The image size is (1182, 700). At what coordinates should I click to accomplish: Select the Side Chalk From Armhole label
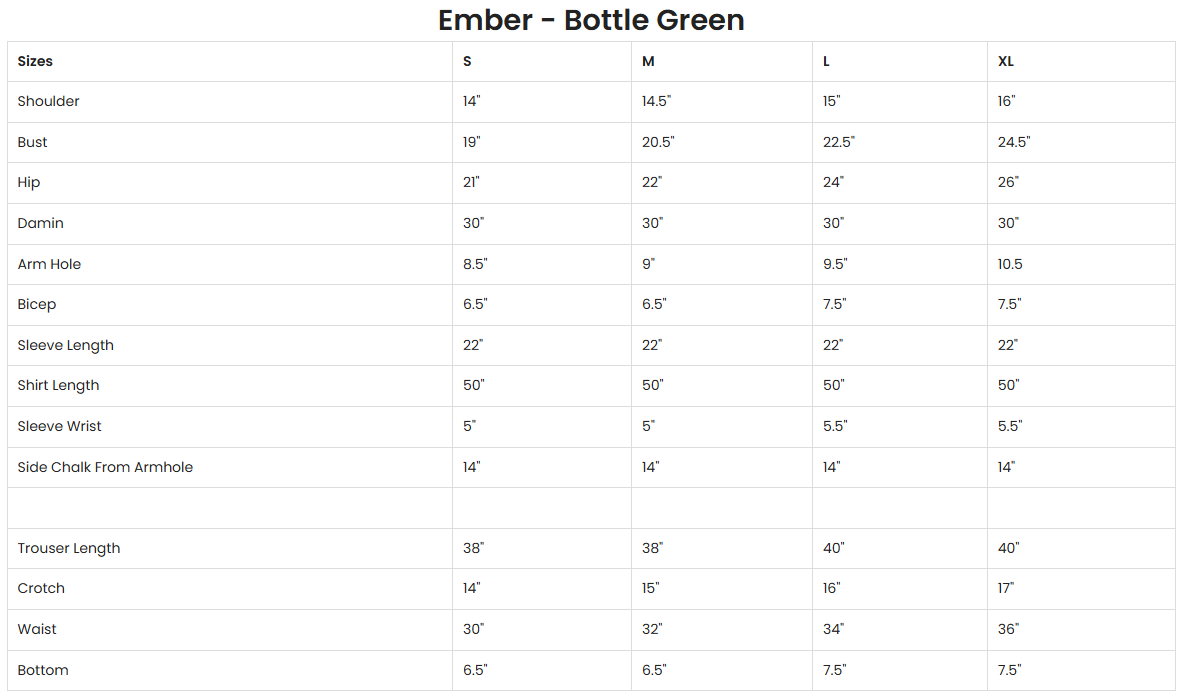[x=105, y=467]
